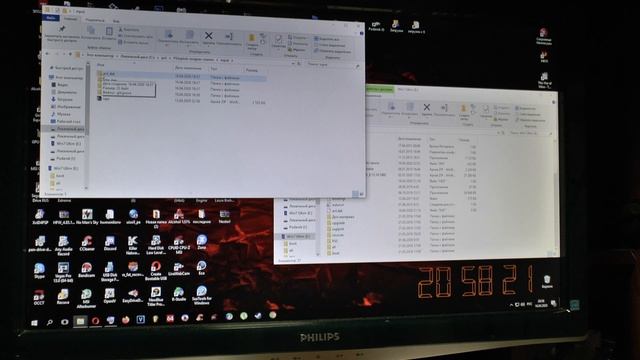Image resolution: width=640 pixels, height=360 pixels.
Task: Open the Vegas Pro 13.0 desktop shortcut
Action: coord(63,272)
